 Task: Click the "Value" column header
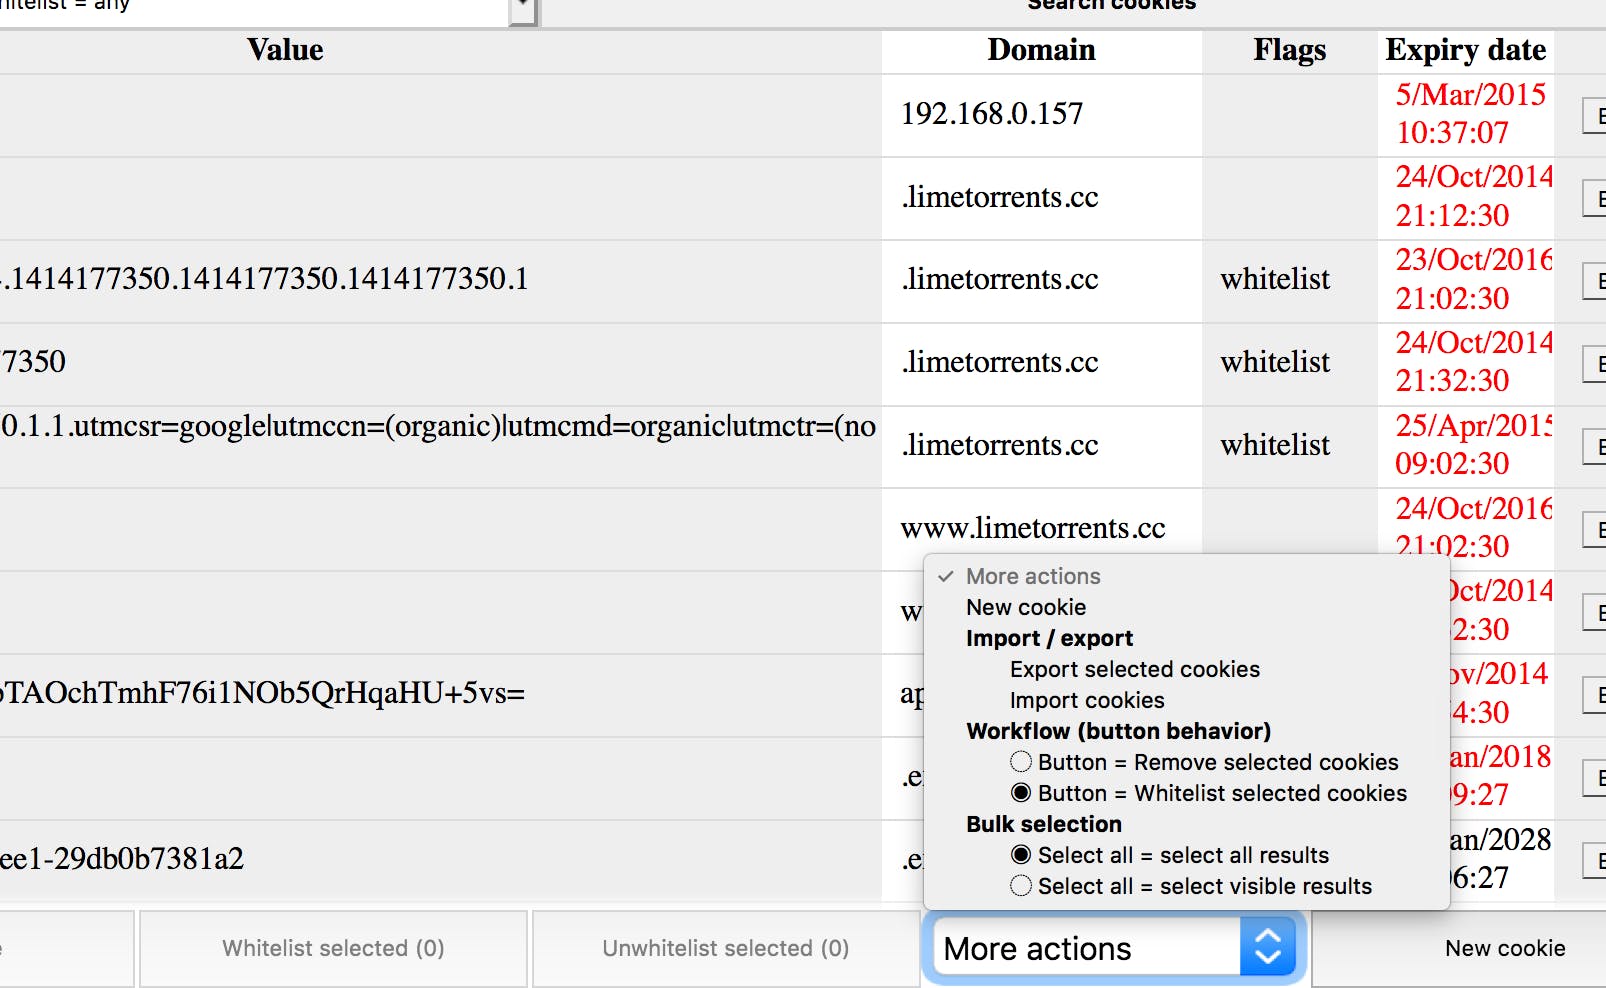click(x=286, y=50)
